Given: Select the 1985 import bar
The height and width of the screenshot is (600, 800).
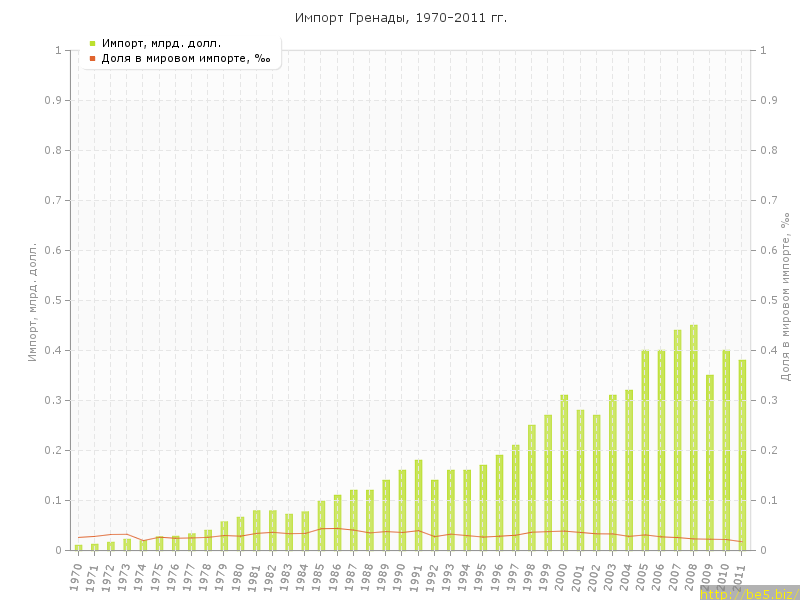Looking at the screenshot, I should click(x=321, y=525).
